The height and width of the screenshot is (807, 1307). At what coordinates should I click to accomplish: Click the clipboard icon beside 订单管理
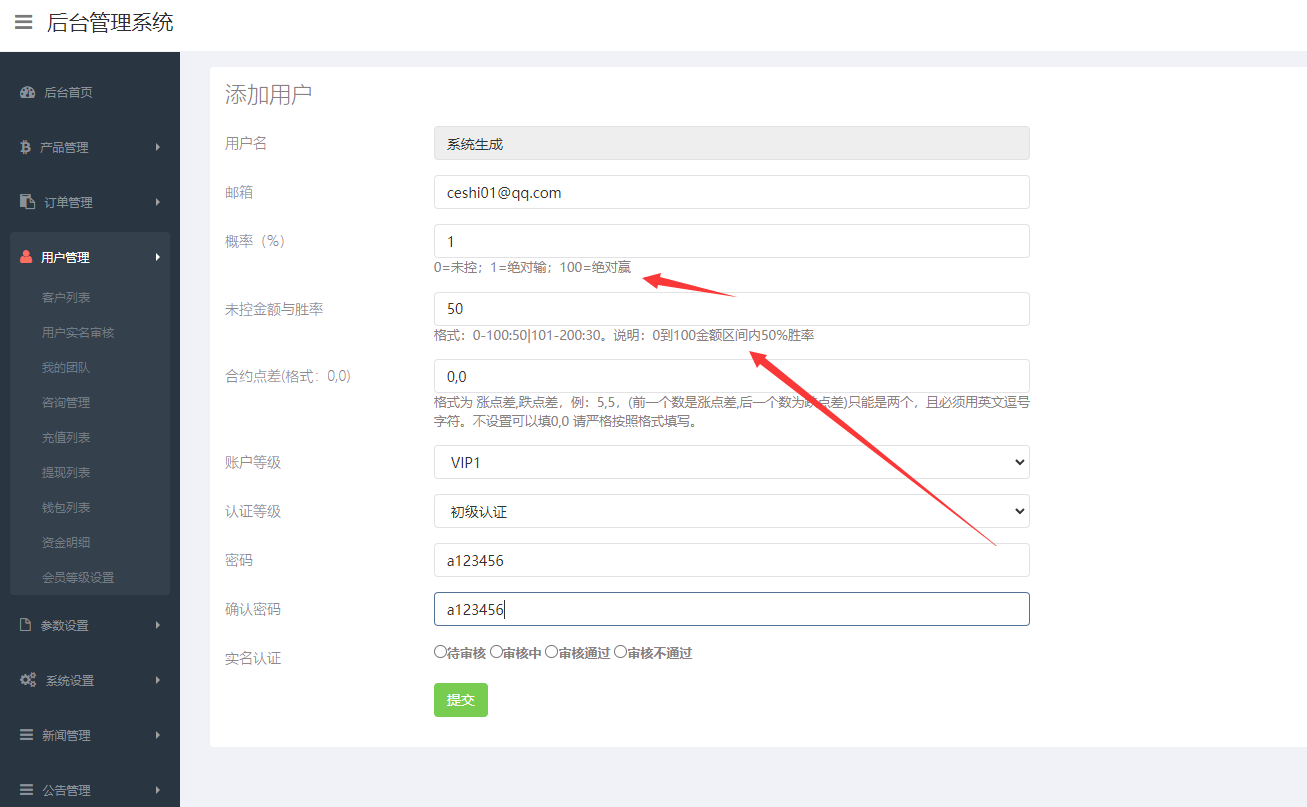click(27, 202)
